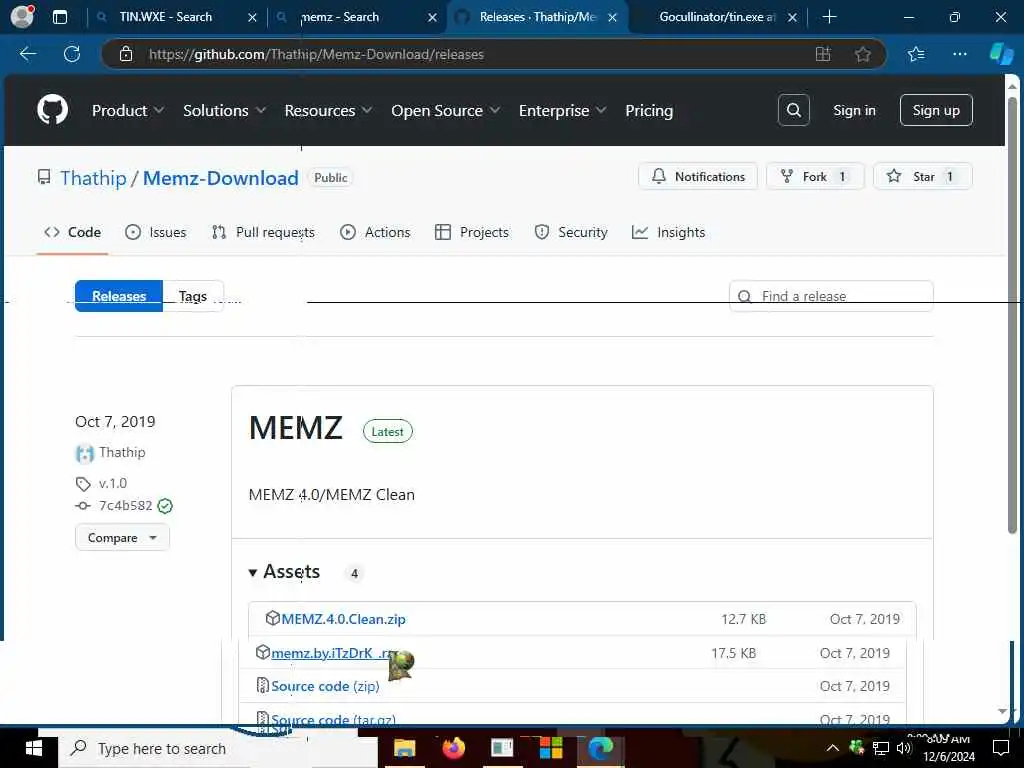Open the v.1.0 tag link
Viewport: 1024px width, 768px height.
(x=113, y=483)
